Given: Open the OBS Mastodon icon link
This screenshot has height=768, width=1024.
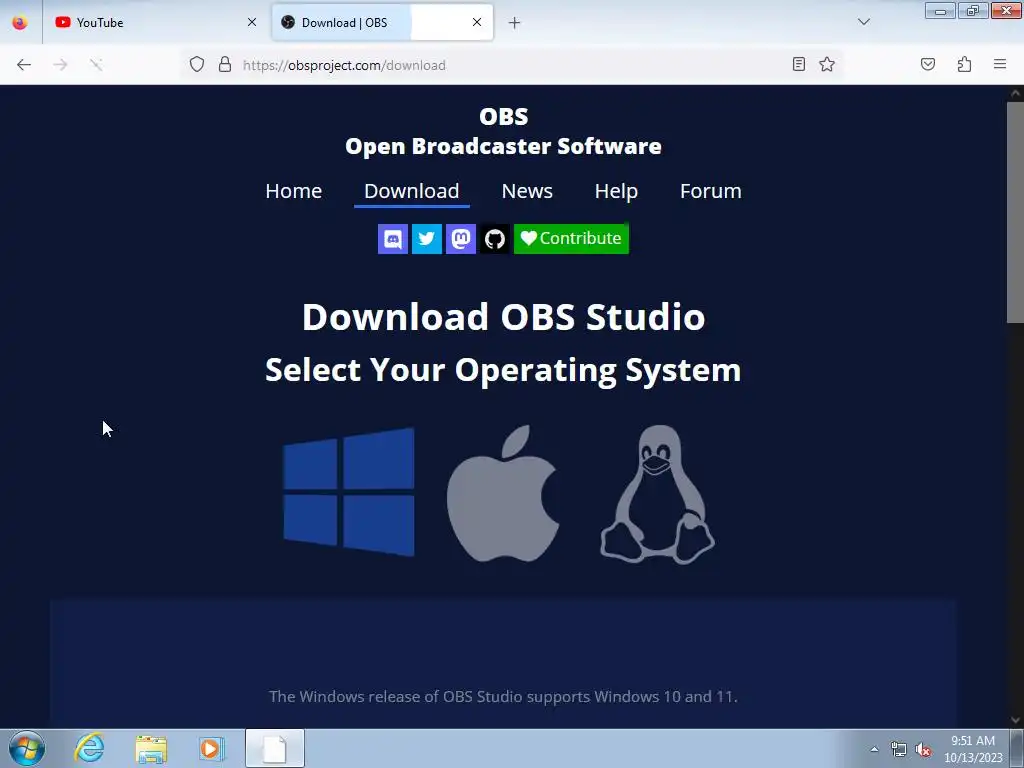Looking at the screenshot, I should point(460,239).
